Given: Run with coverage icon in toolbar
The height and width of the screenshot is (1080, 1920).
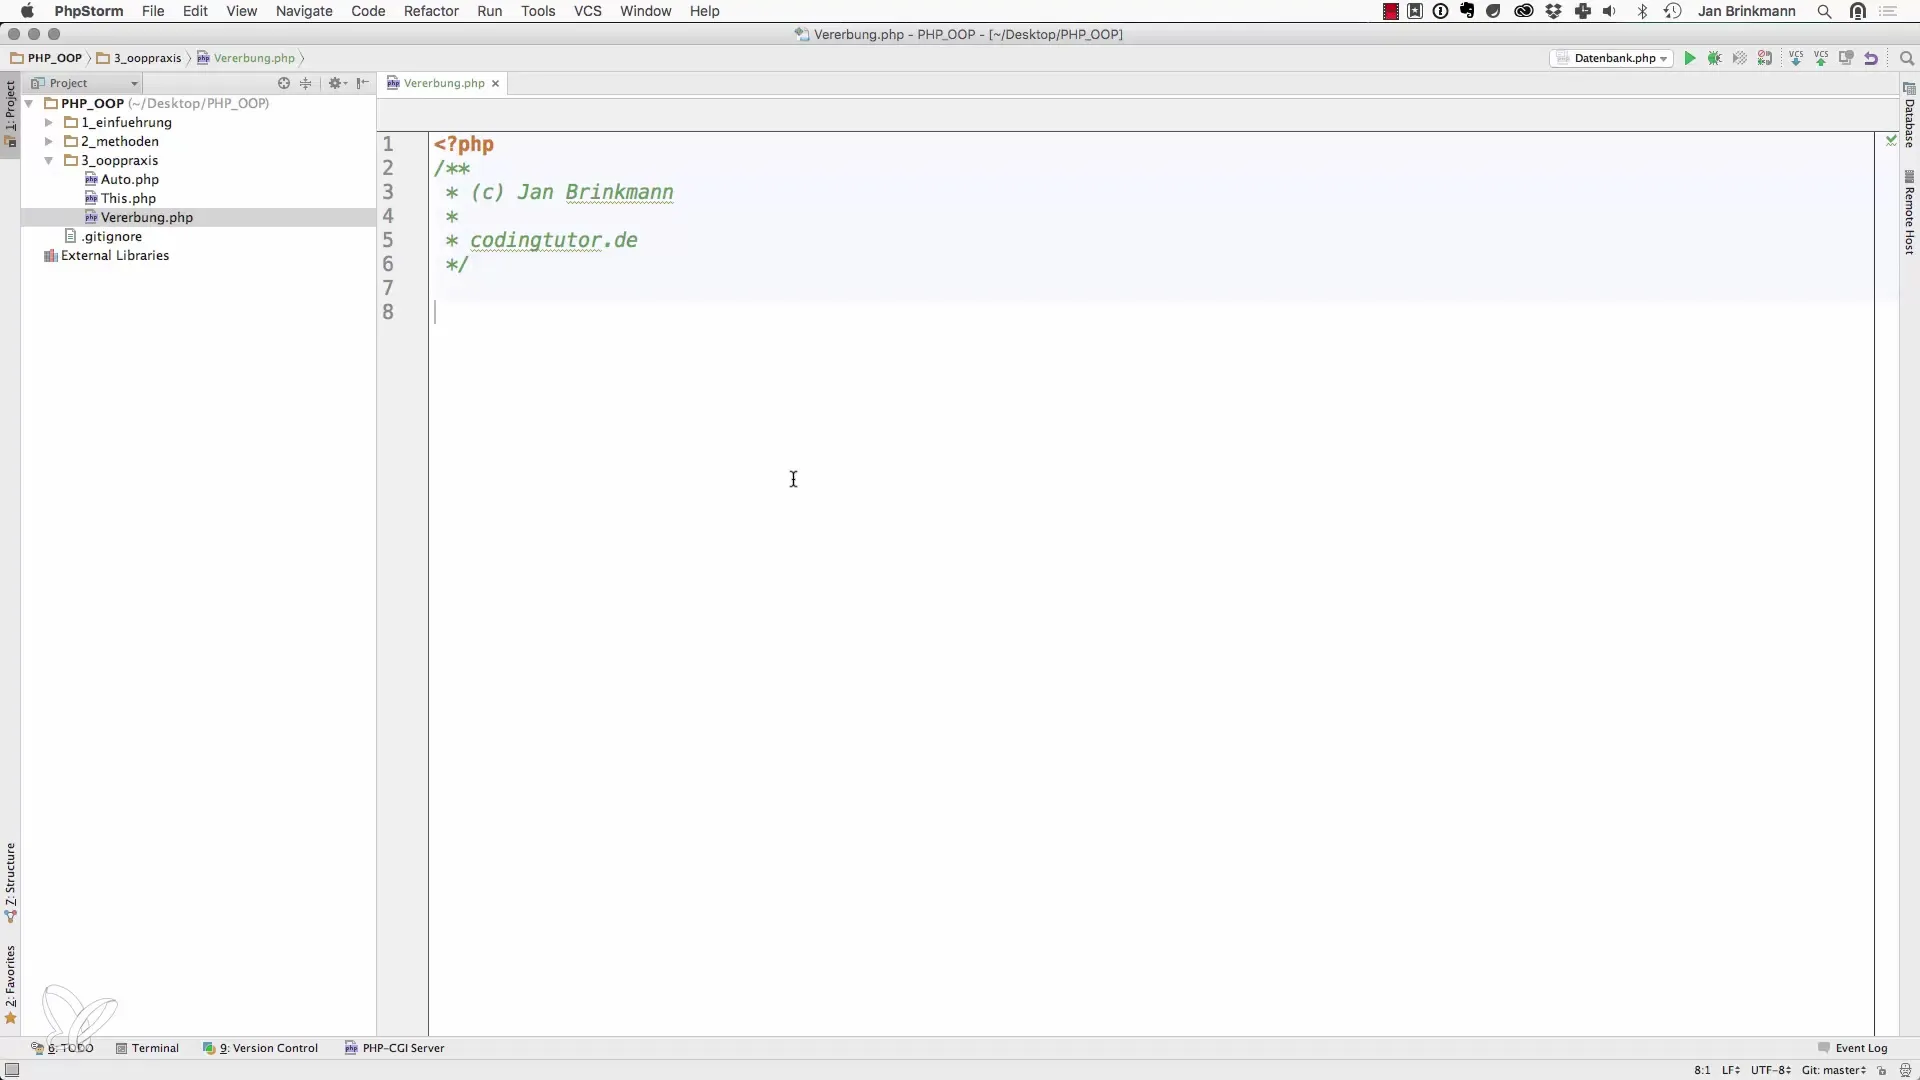Looking at the screenshot, I should (1740, 58).
